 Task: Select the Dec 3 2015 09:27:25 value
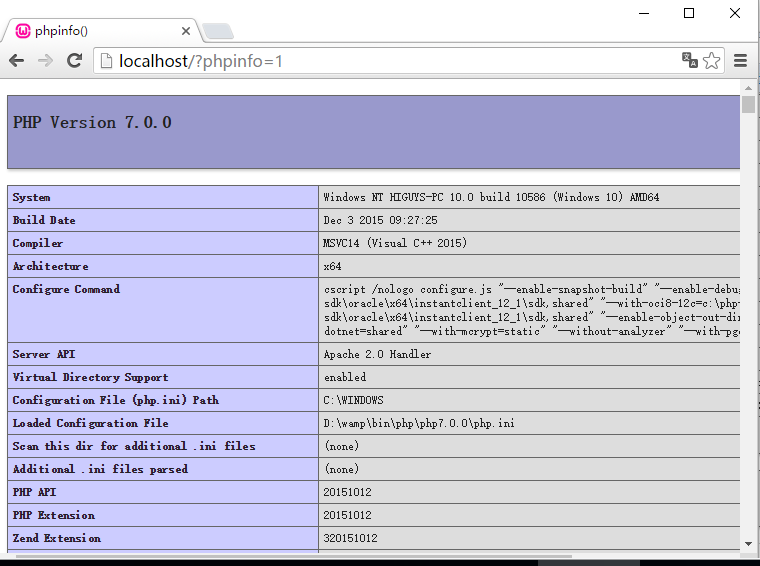pyautogui.click(x=380, y=220)
